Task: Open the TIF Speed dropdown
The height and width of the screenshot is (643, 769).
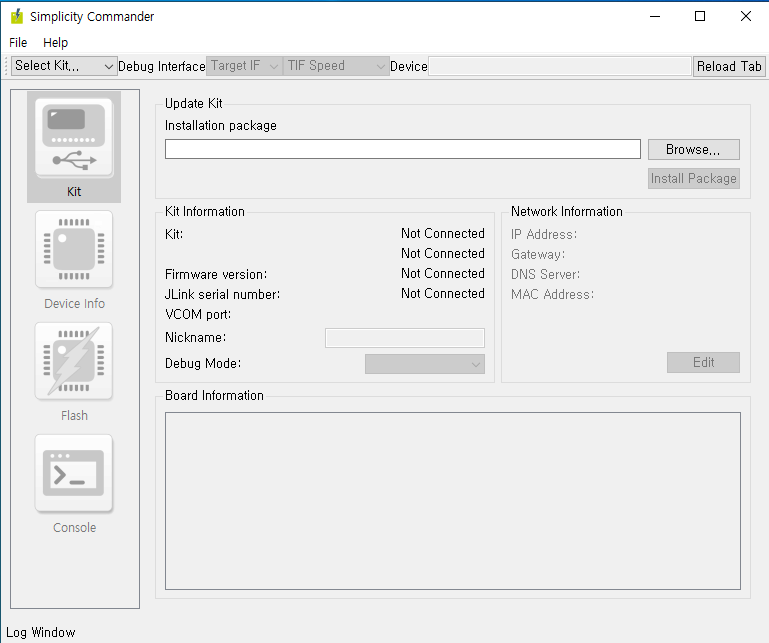Action: point(335,66)
